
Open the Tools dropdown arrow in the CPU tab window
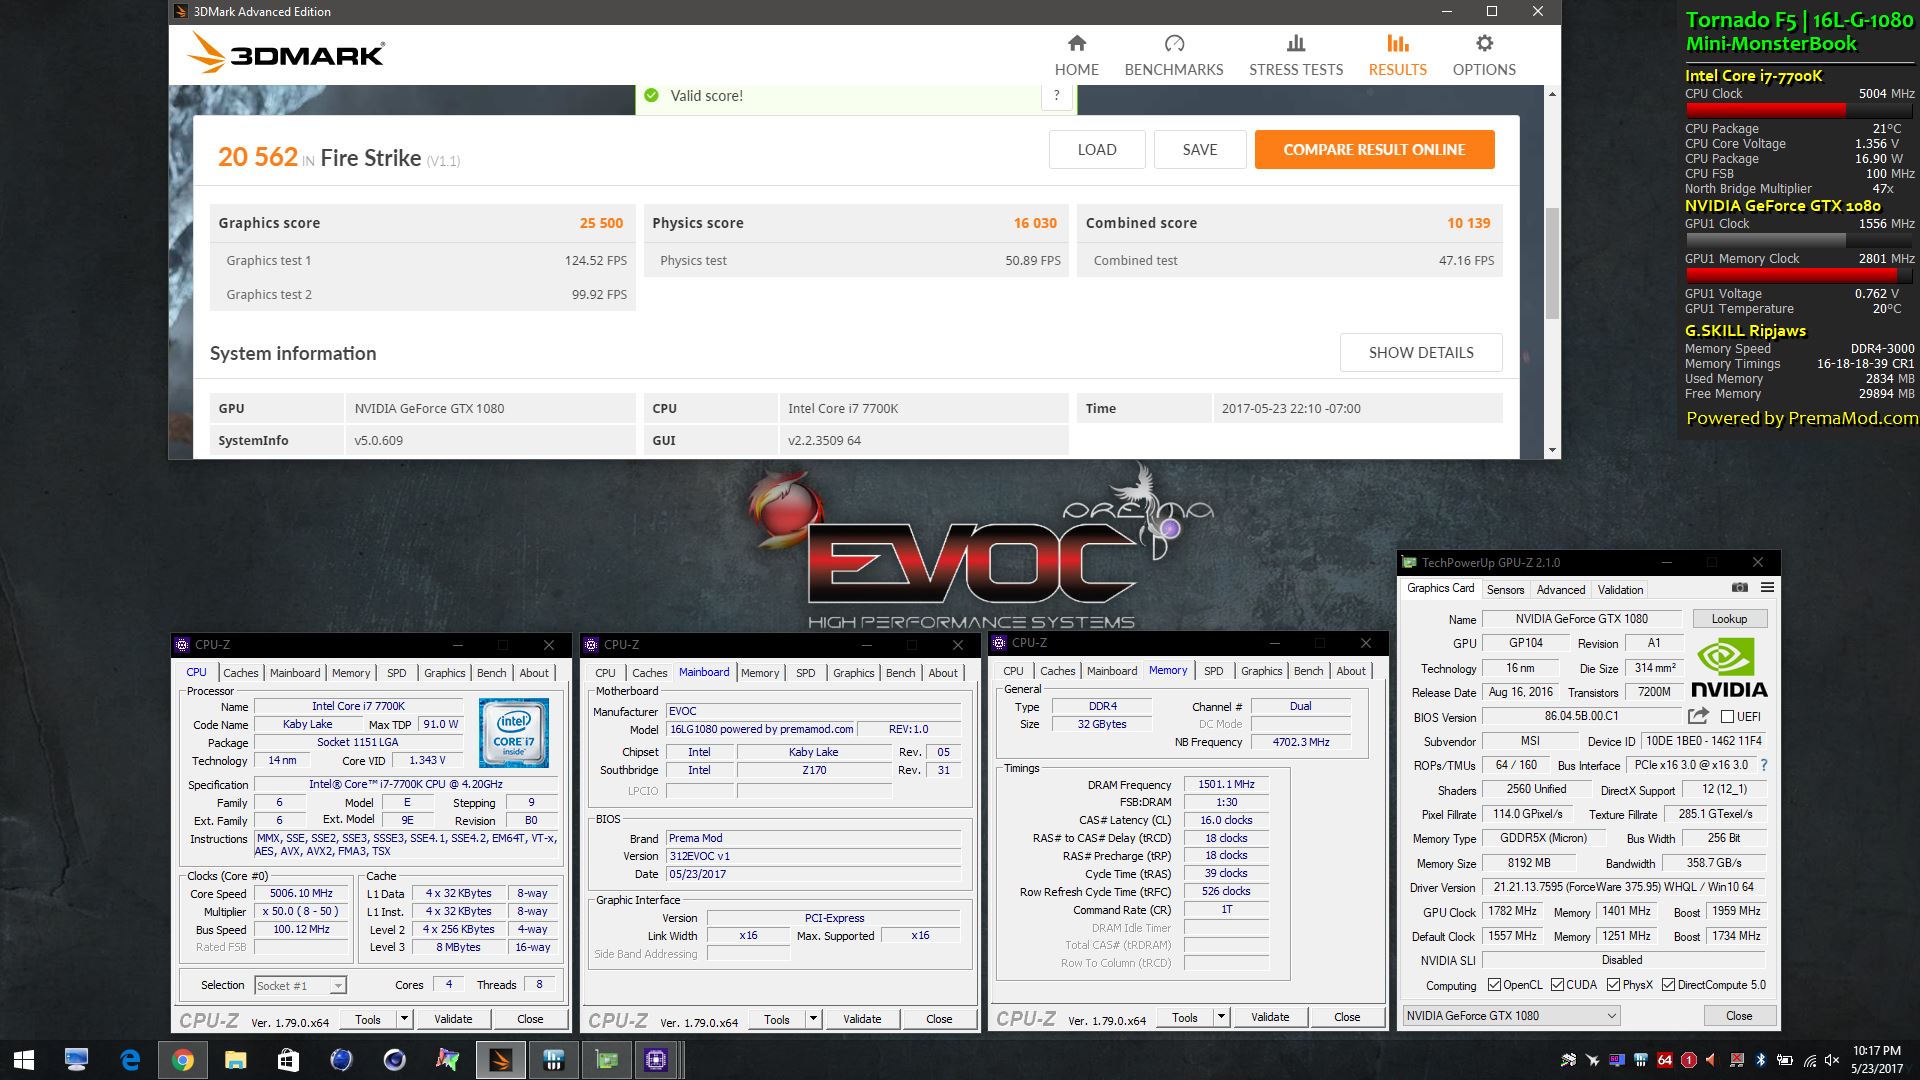coord(404,1019)
